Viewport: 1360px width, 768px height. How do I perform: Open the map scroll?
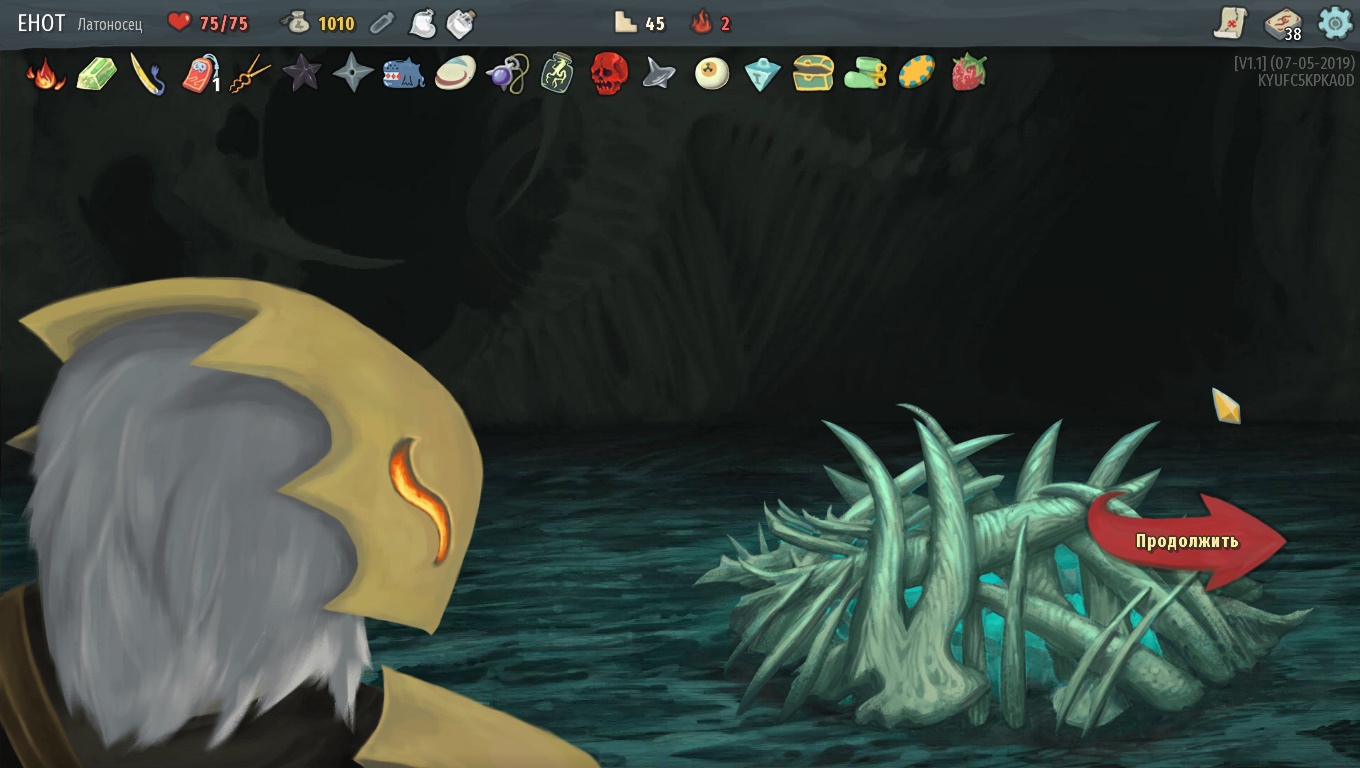coord(1231,22)
